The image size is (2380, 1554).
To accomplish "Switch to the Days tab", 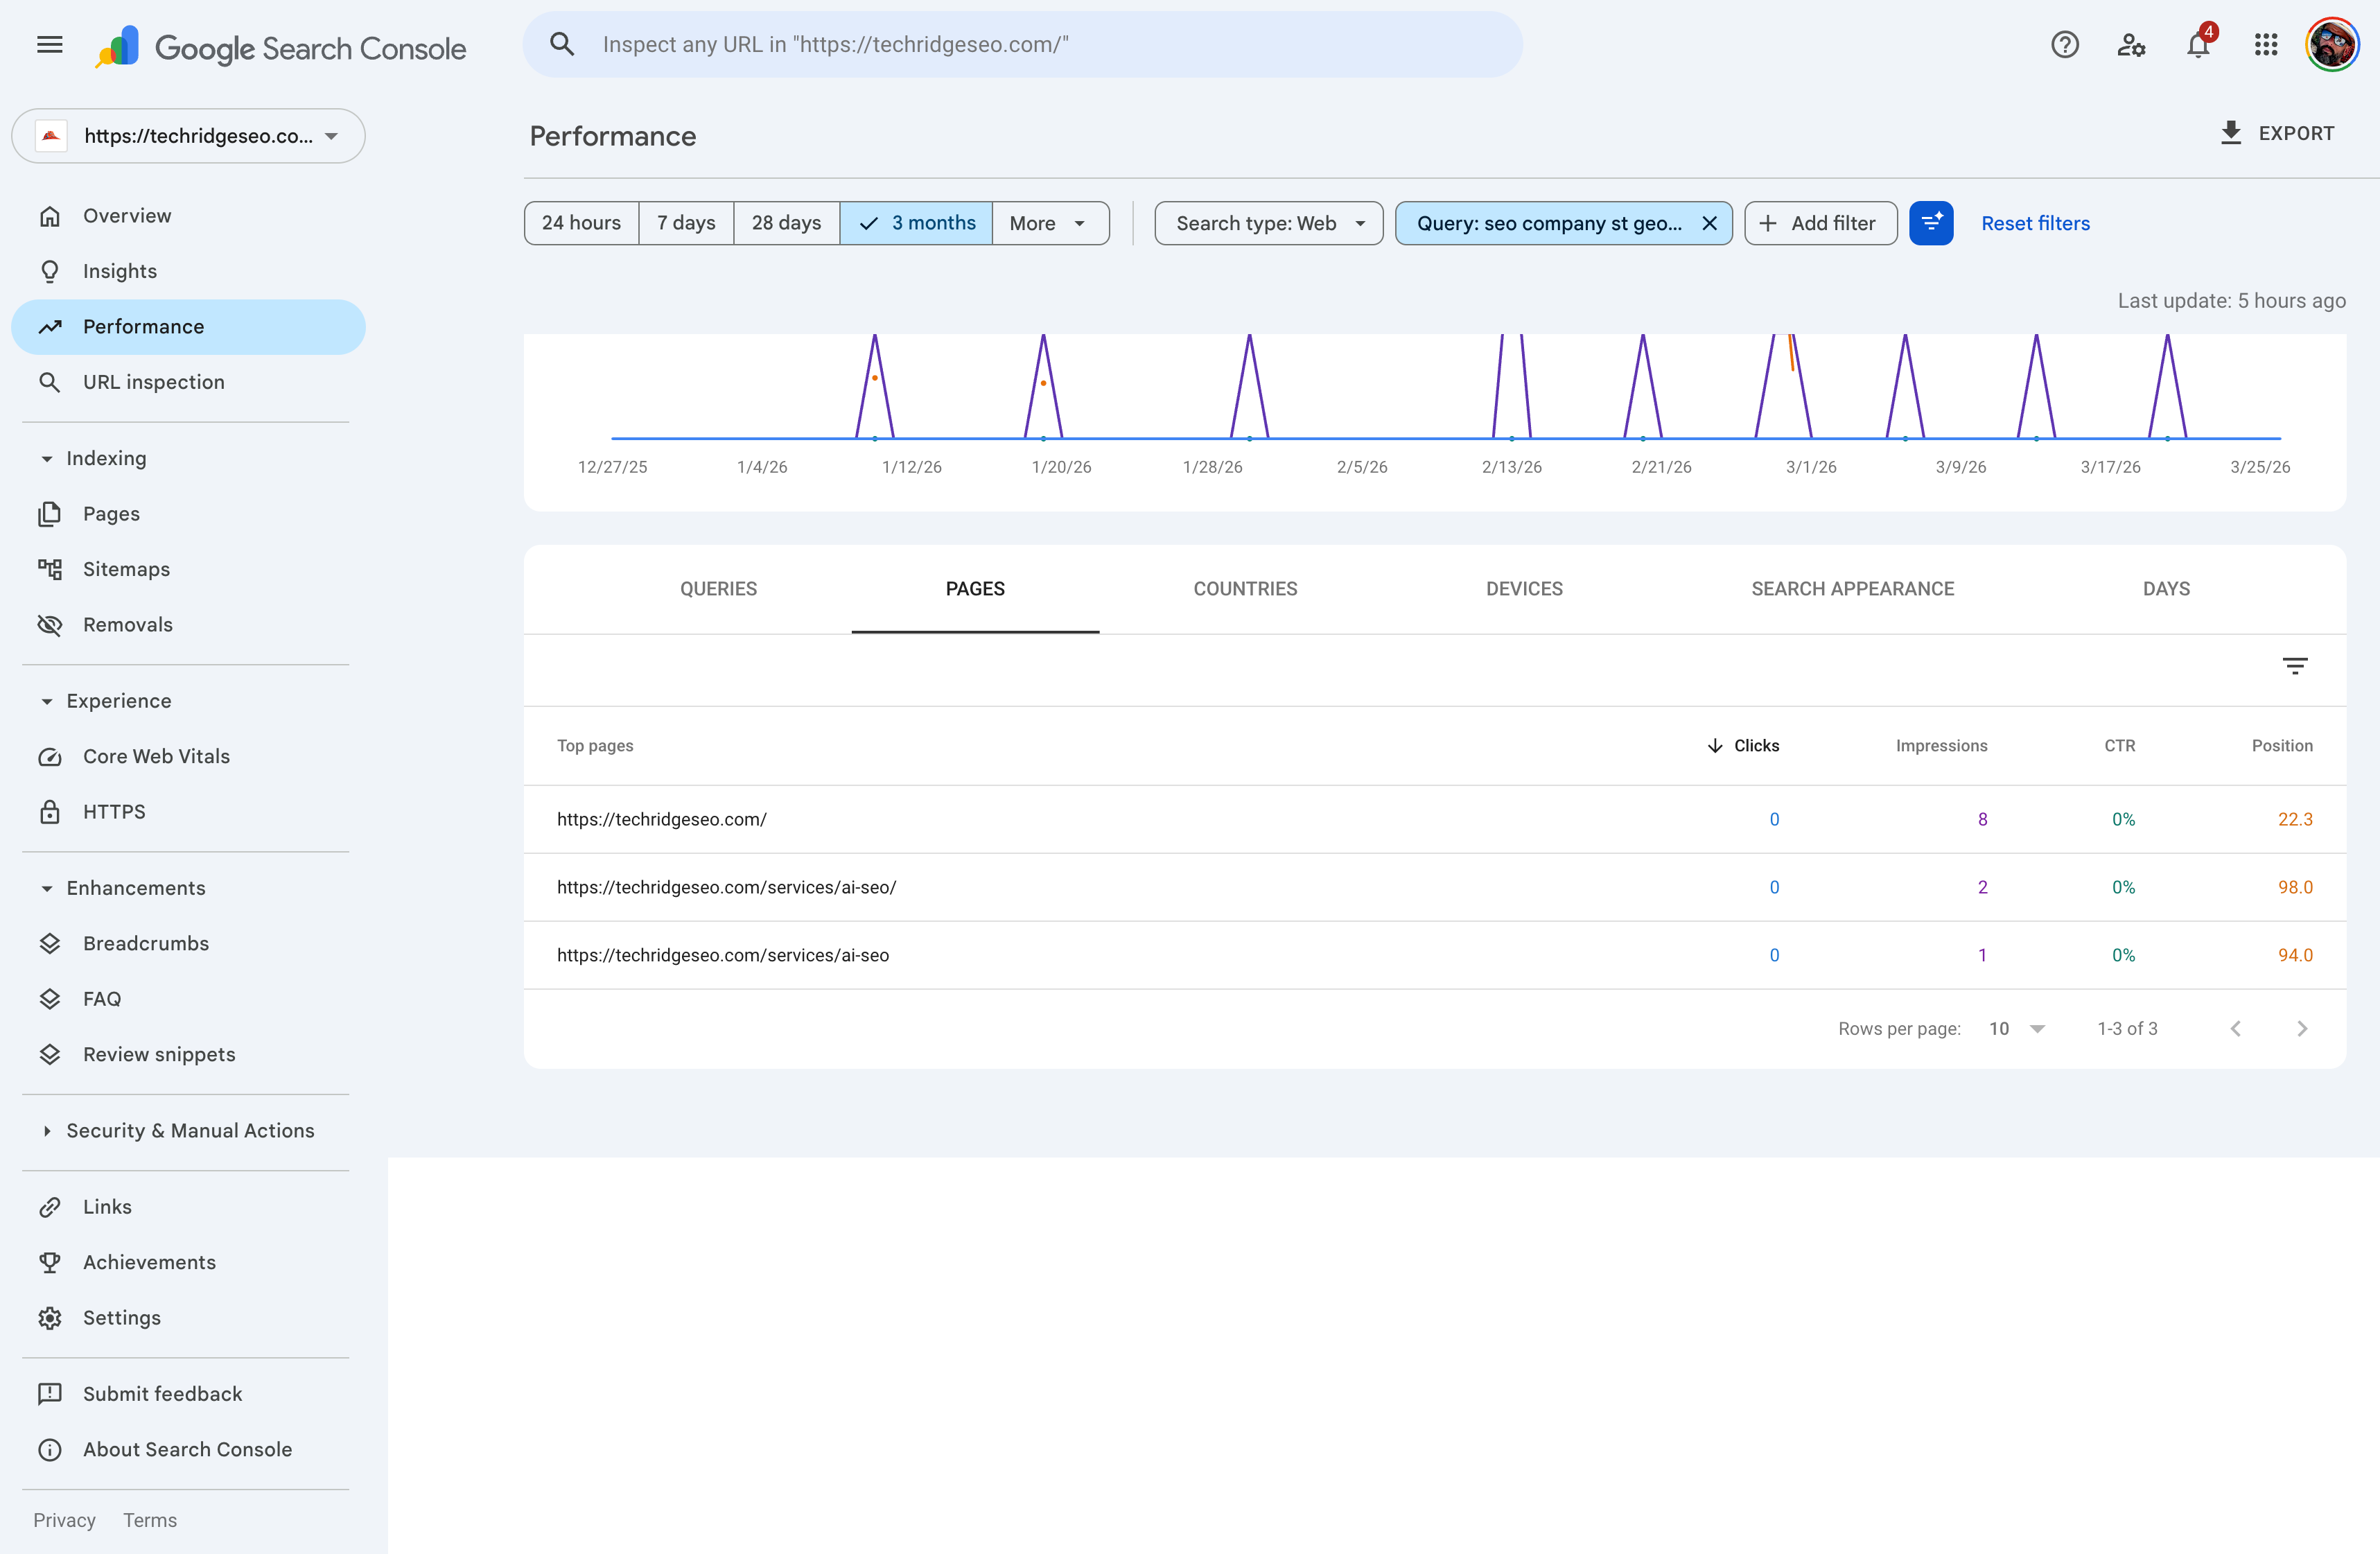I will point(2166,589).
